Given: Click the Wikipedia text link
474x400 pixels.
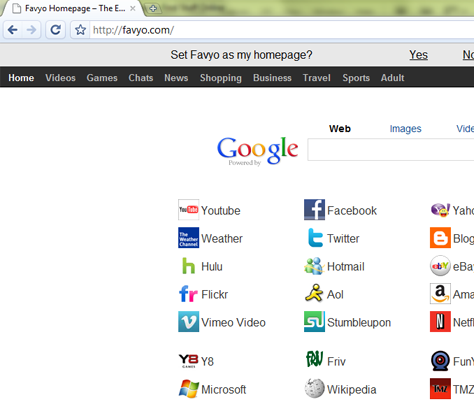Looking at the screenshot, I should (352, 390).
